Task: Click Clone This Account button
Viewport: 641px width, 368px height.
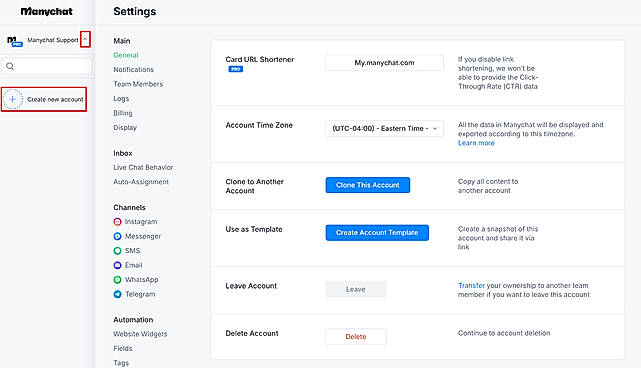Action: tap(368, 185)
